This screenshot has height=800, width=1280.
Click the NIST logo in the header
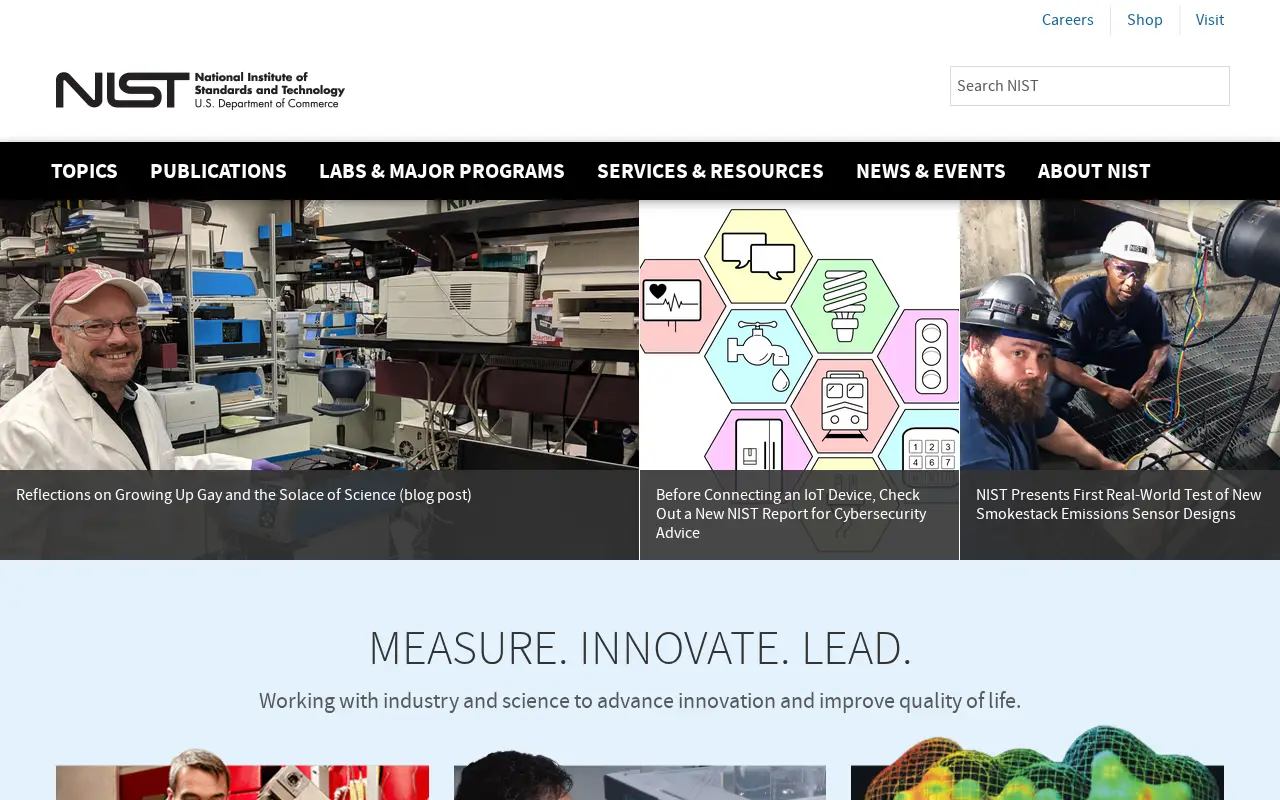point(200,90)
